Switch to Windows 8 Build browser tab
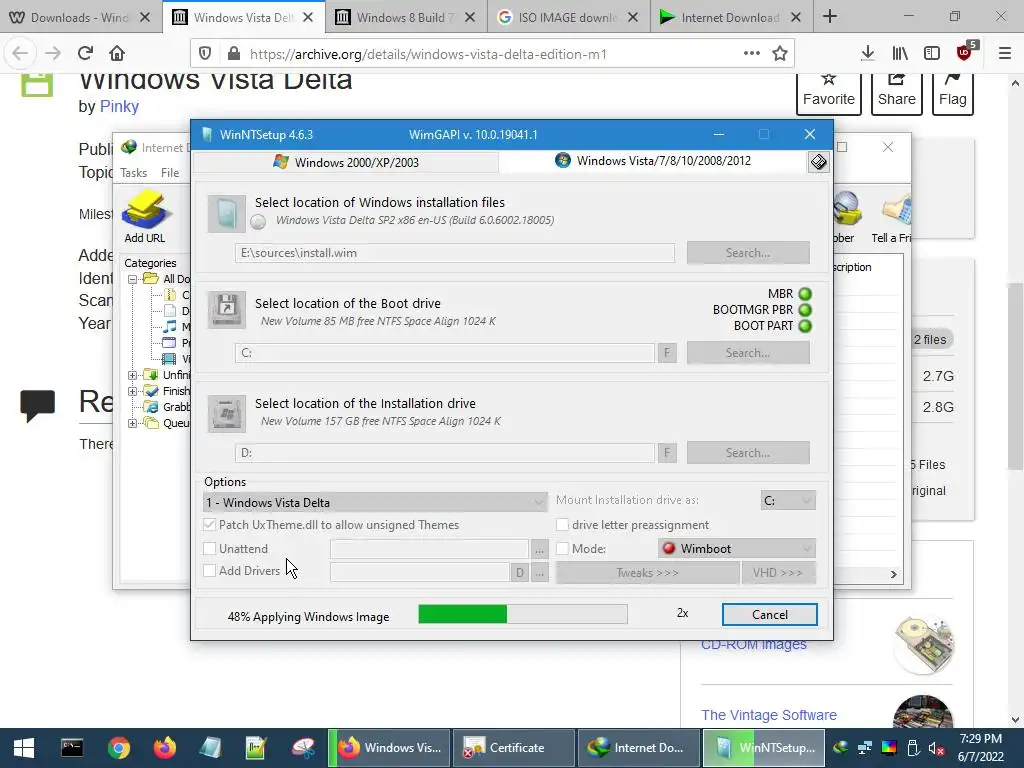Screen dimensions: 1024x768 coord(405,17)
